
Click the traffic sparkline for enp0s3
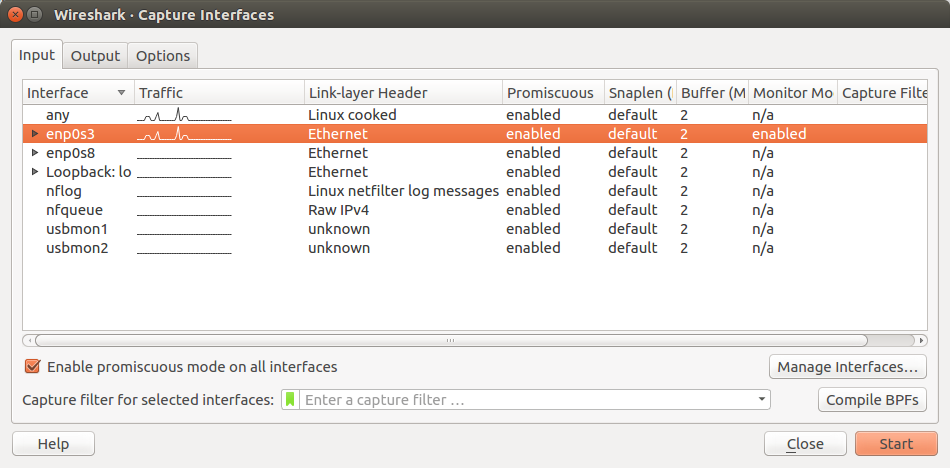coord(184,134)
